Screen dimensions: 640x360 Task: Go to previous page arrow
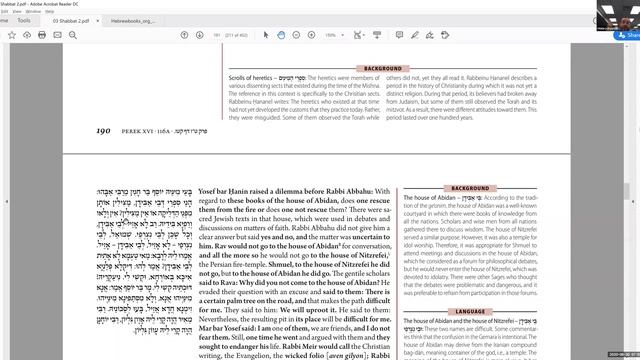184,35
